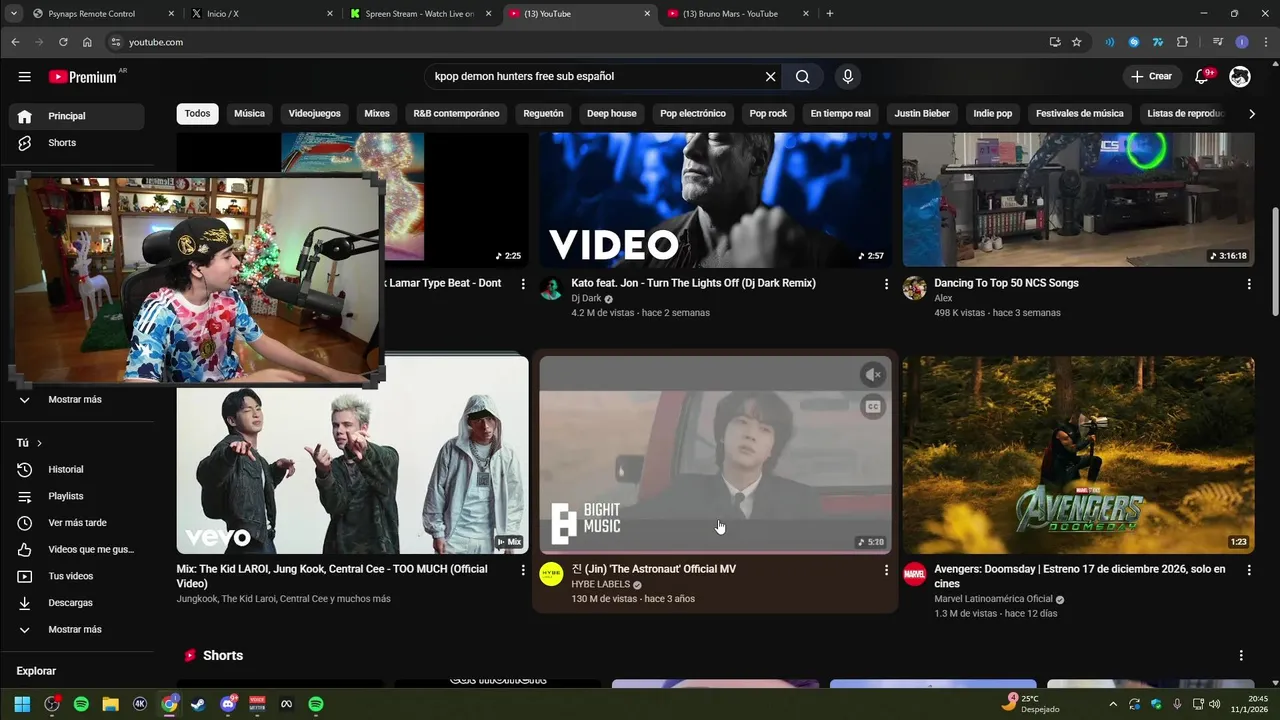The width and height of the screenshot is (1280, 720).
Task: Play the Dancing To Top 50 NCS thumbnail
Action: pos(1079,199)
